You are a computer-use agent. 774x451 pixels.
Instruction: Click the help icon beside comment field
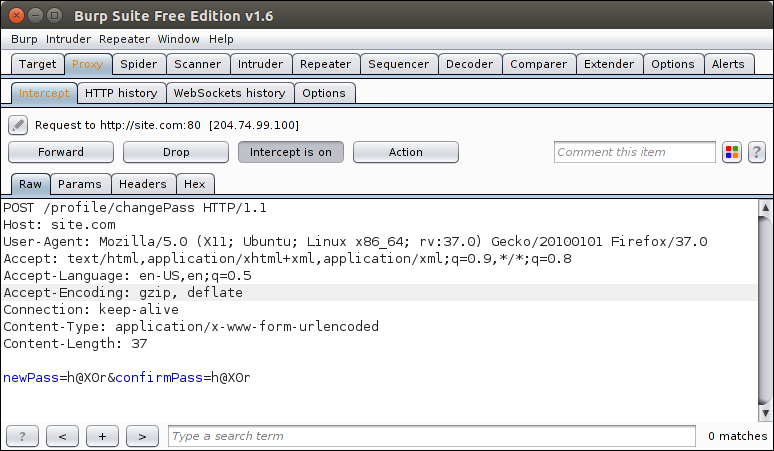(757, 152)
